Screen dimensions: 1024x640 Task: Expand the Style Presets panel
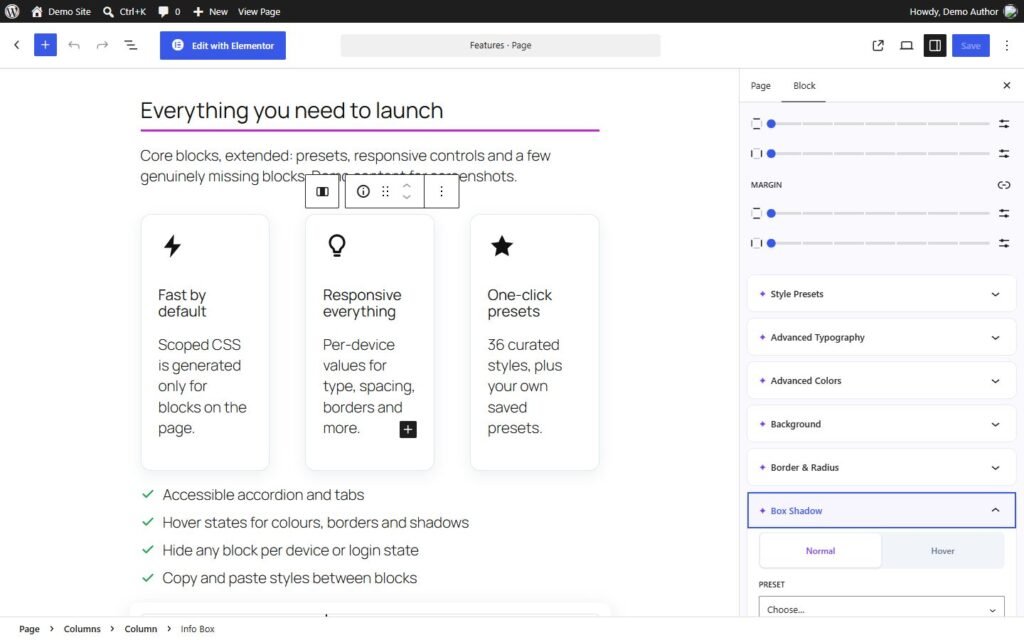click(x=881, y=294)
